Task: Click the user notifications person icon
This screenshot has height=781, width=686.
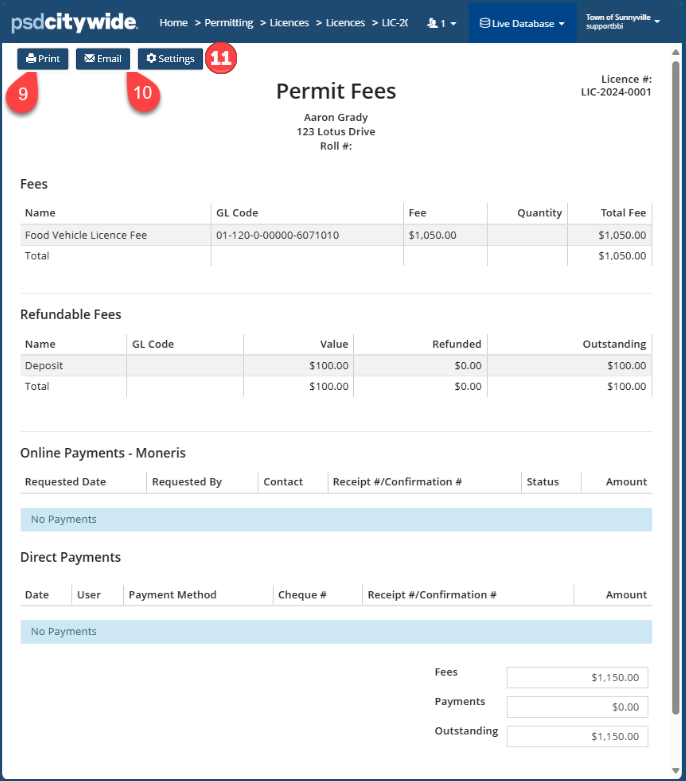Action: [432, 23]
